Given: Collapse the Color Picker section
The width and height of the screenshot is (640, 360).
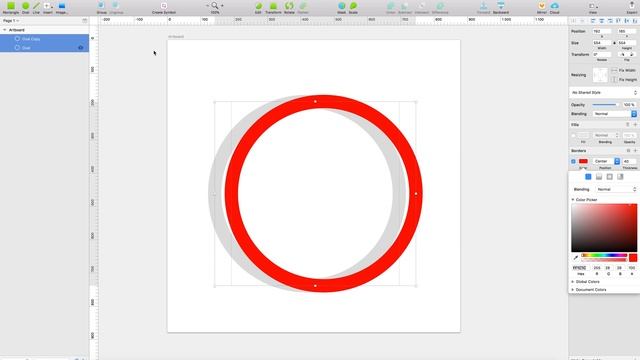Looking at the screenshot, I should point(573,200).
